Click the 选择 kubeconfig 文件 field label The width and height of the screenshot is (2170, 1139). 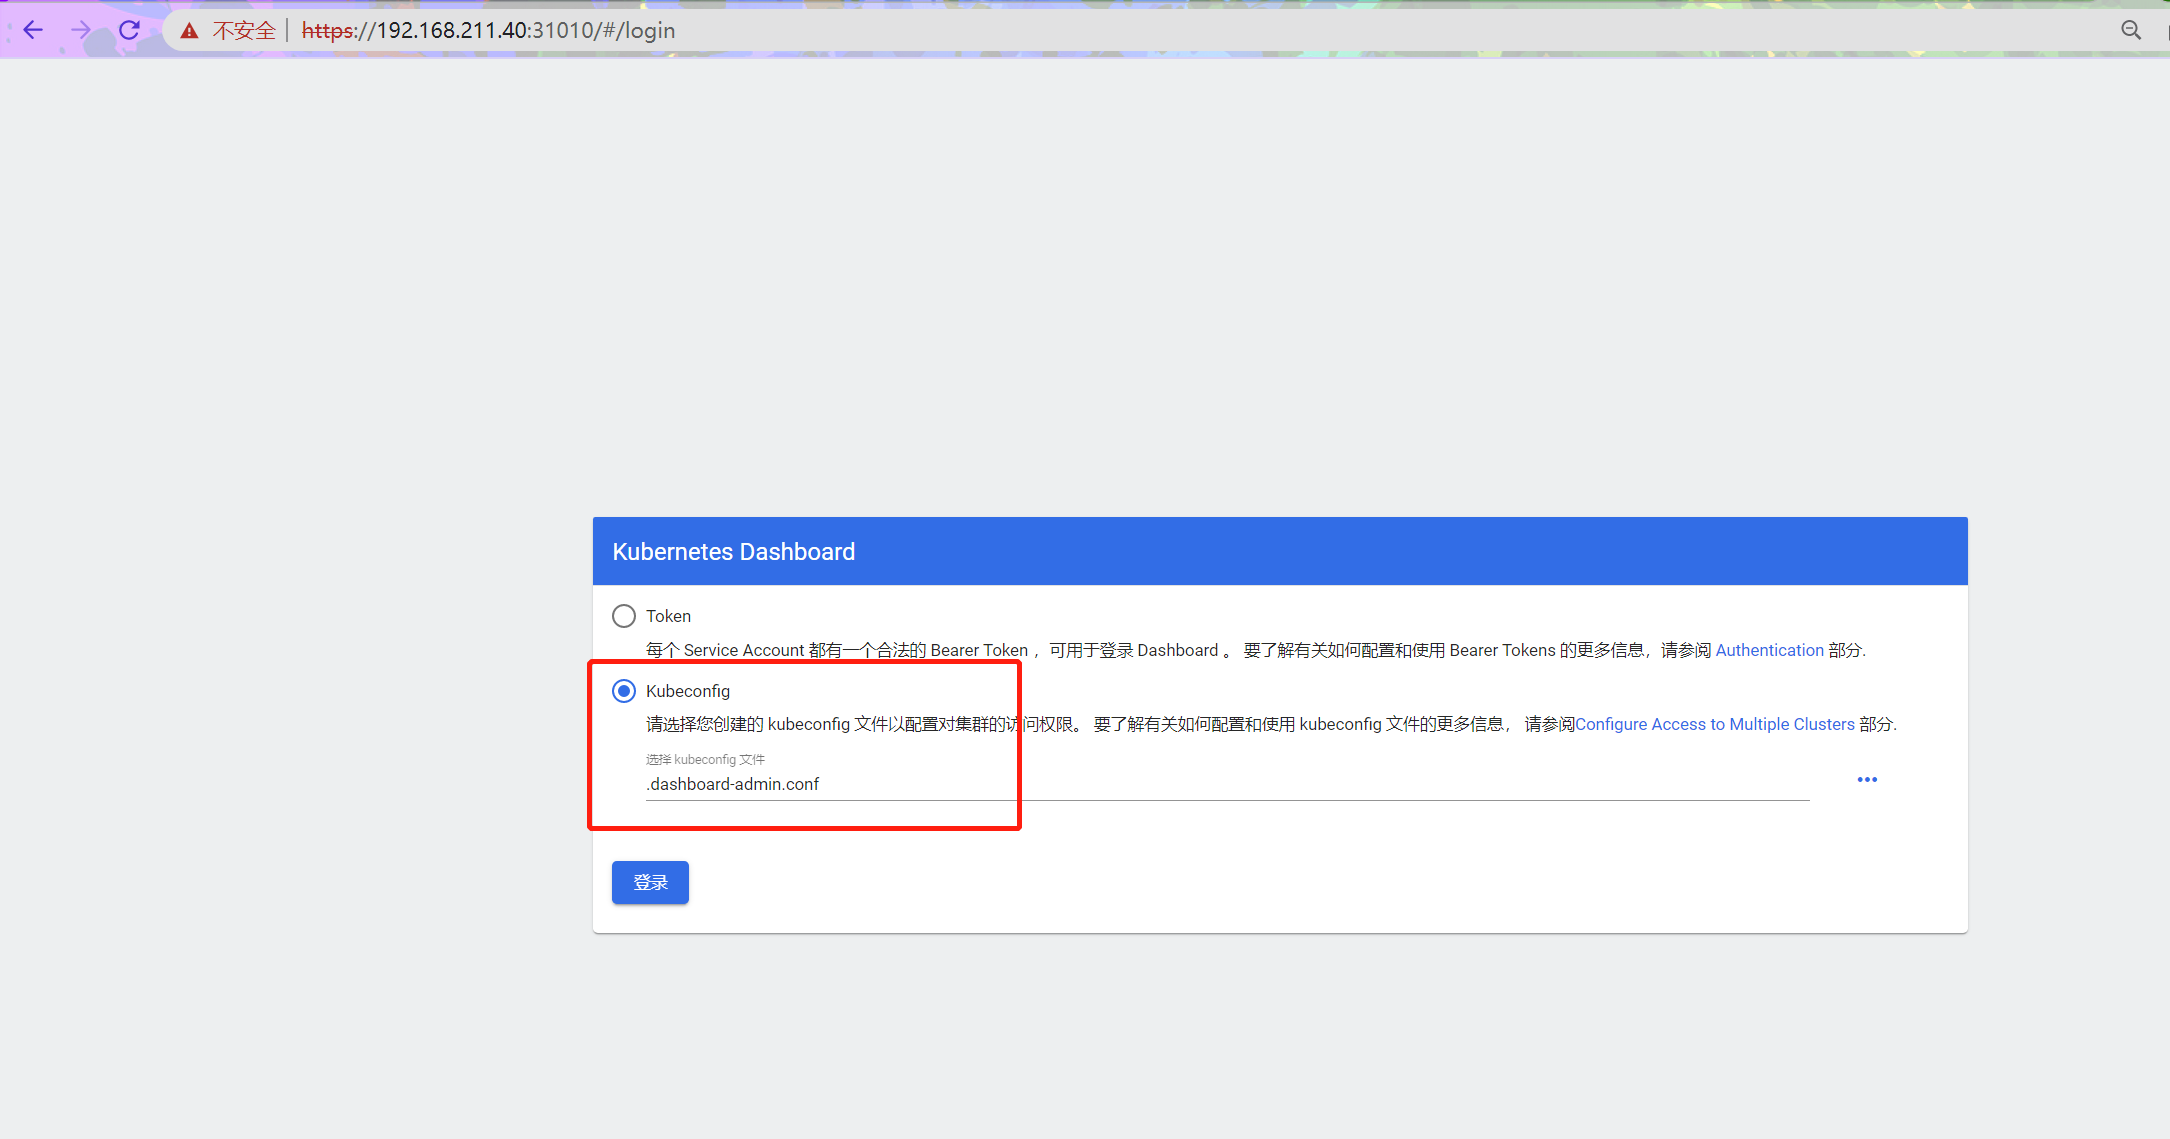coord(705,760)
